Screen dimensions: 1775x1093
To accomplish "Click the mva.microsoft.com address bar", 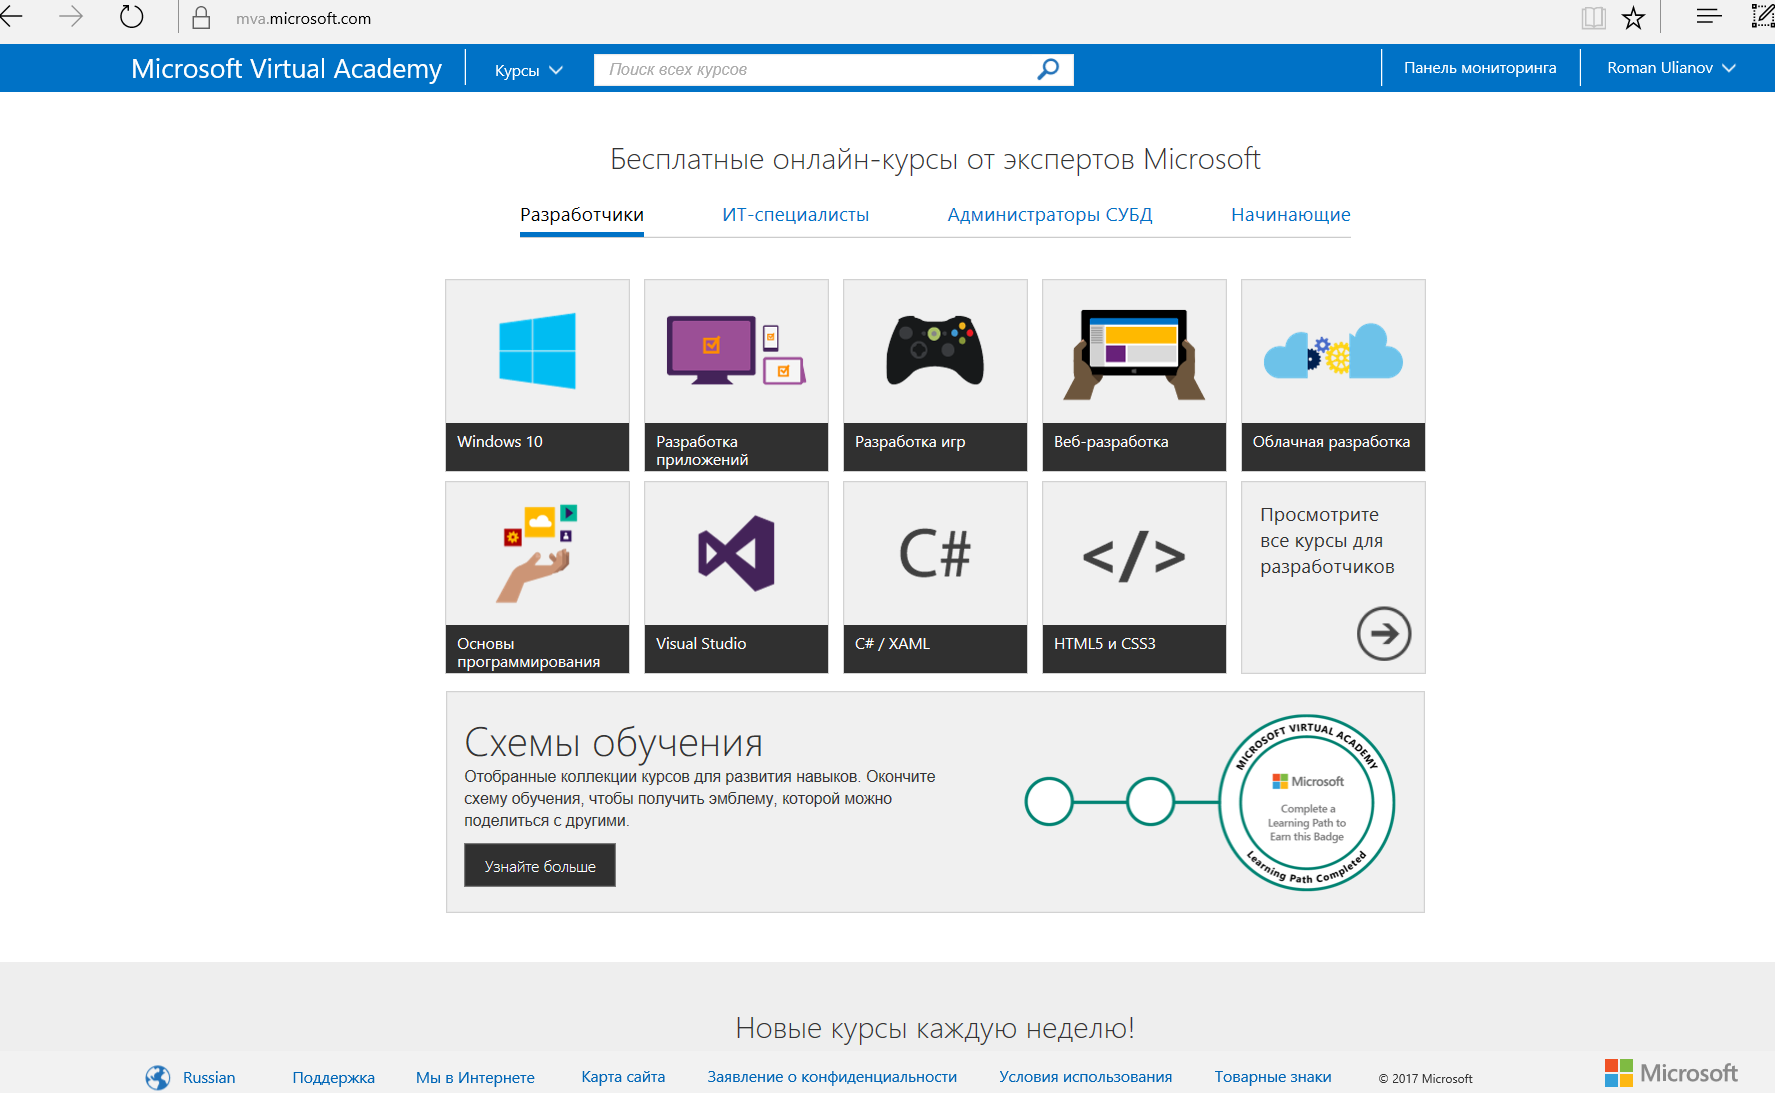I will [303, 18].
